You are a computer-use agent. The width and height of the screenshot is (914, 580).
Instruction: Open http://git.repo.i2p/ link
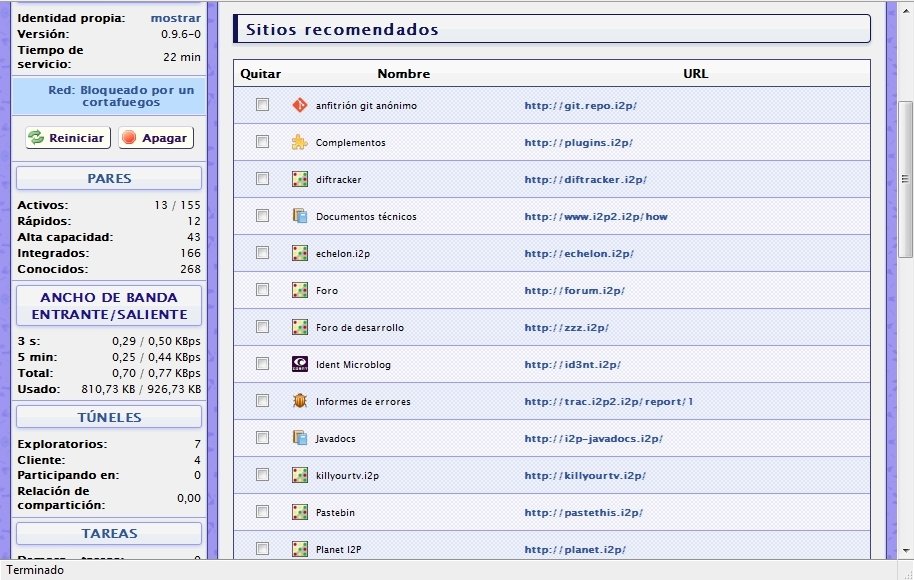pyautogui.click(x=581, y=106)
